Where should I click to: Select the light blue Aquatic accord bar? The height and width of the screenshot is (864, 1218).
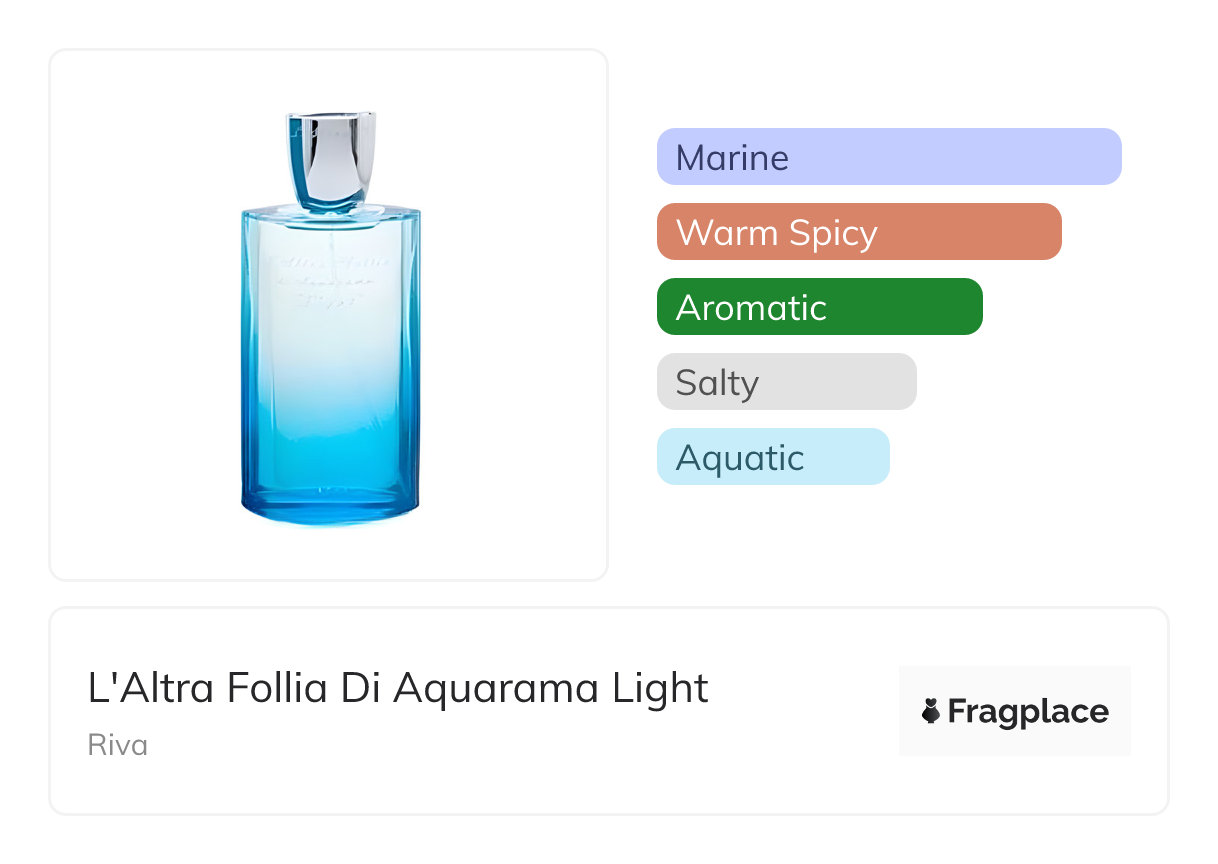click(x=772, y=457)
